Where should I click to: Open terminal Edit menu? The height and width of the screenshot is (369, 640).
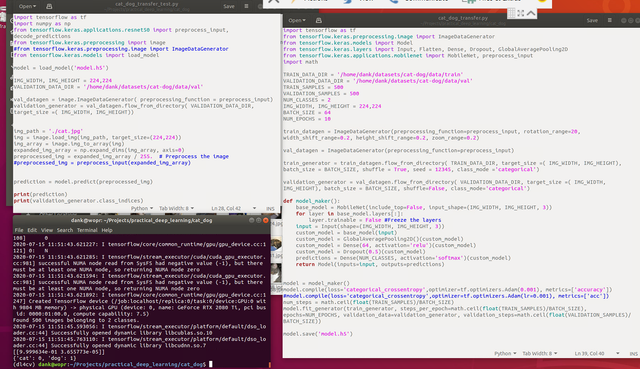pos(32,230)
